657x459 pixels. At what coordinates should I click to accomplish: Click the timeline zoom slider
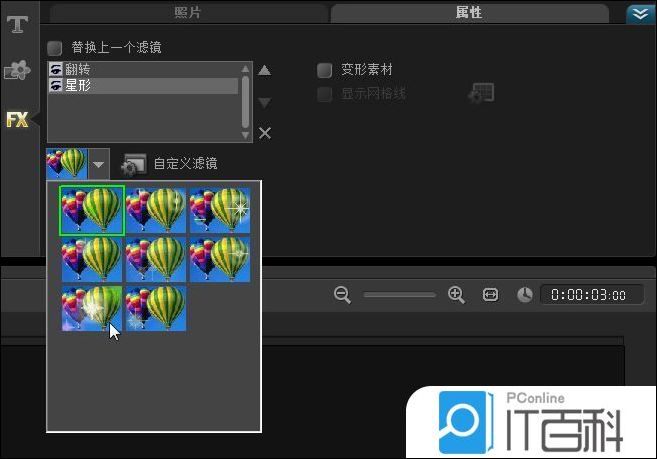(x=399, y=295)
